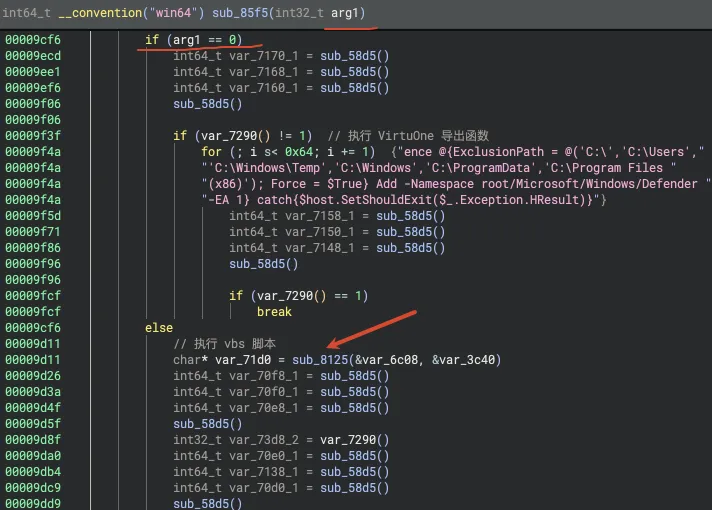Click address 00009d4f in the gutter
Viewport: 712px width, 510px height.
(33, 407)
